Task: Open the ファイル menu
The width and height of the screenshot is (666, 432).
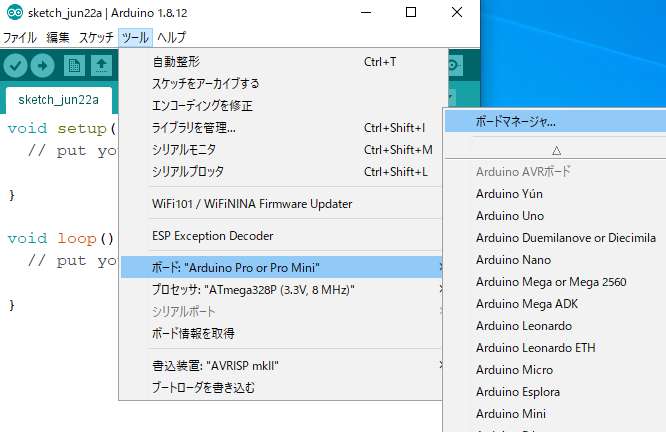Action: click(x=20, y=38)
